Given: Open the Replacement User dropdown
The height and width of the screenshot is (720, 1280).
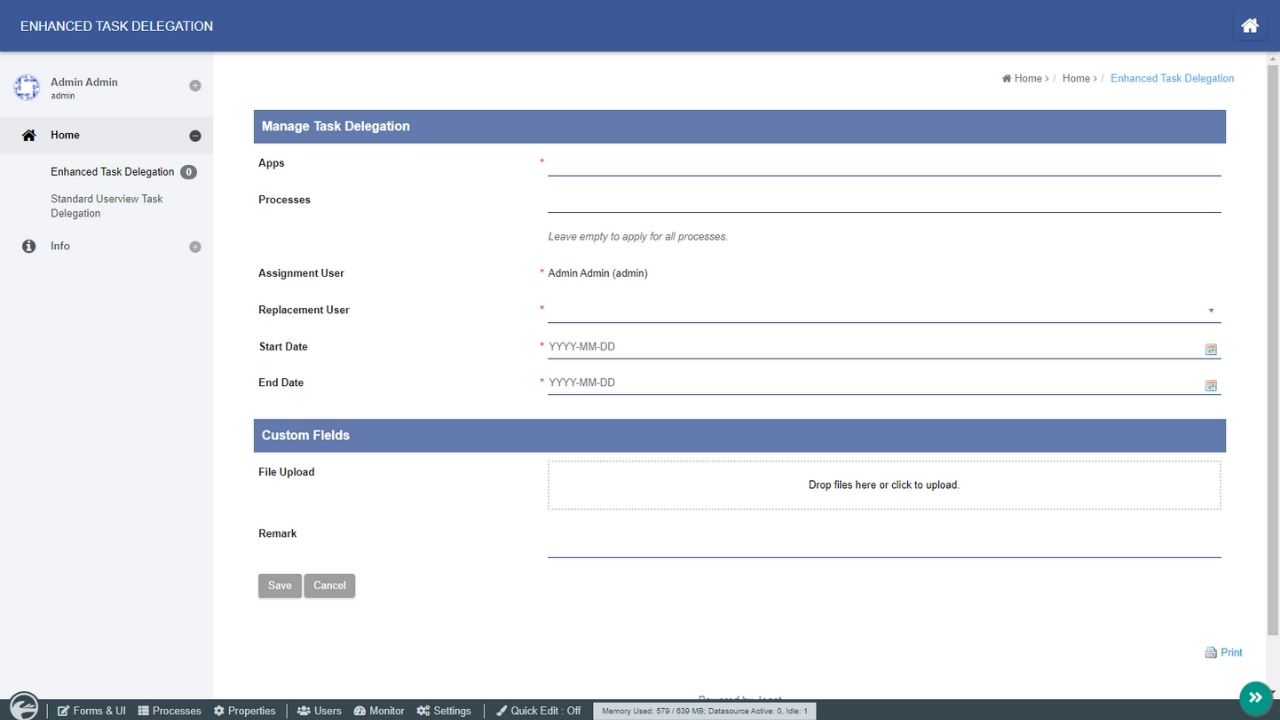Looking at the screenshot, I should (x=883, y=311).
